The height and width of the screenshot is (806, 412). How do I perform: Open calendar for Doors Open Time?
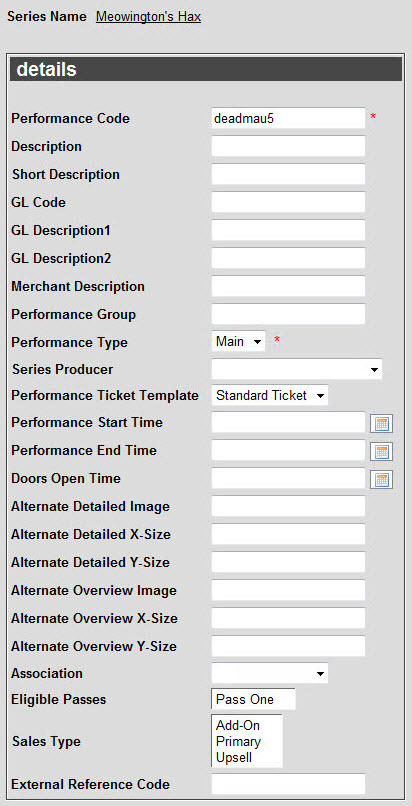click(381, 480)
